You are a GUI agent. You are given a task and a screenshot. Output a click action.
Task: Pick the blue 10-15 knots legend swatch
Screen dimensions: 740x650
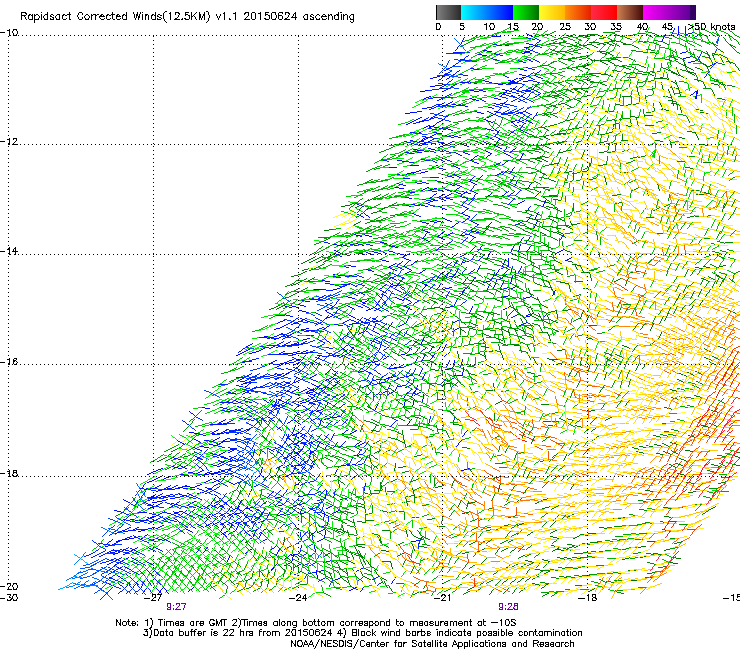500,12
